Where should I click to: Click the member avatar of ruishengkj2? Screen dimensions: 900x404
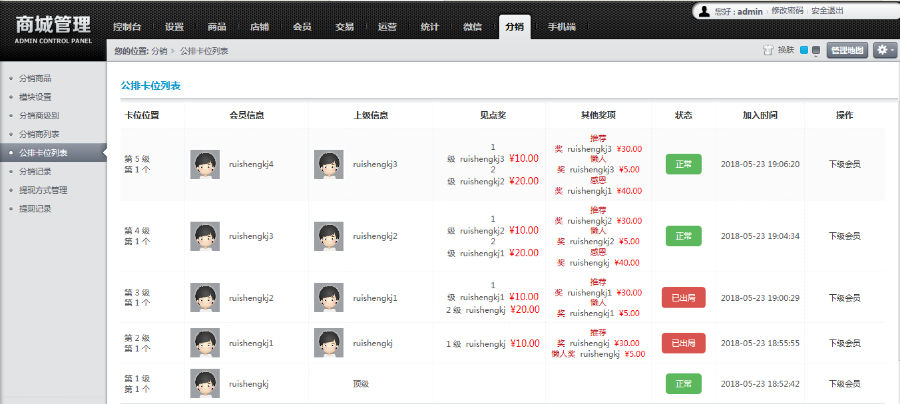205,297
